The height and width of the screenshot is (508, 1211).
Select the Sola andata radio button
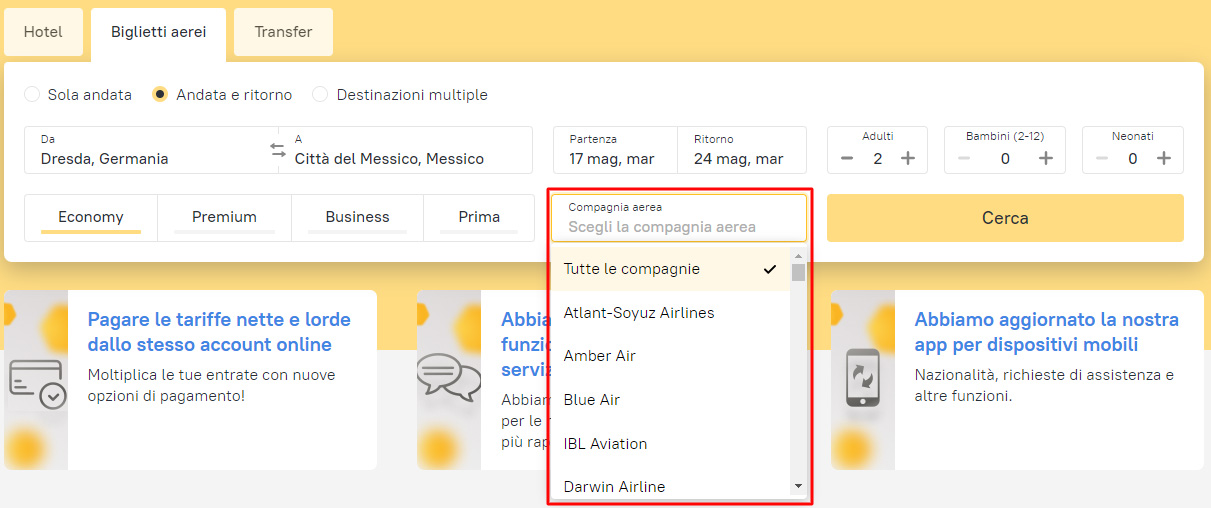(x=32, y=95)
